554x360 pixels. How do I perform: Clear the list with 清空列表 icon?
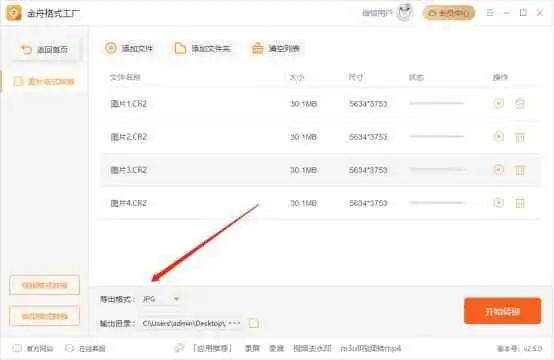click(258, 48)
